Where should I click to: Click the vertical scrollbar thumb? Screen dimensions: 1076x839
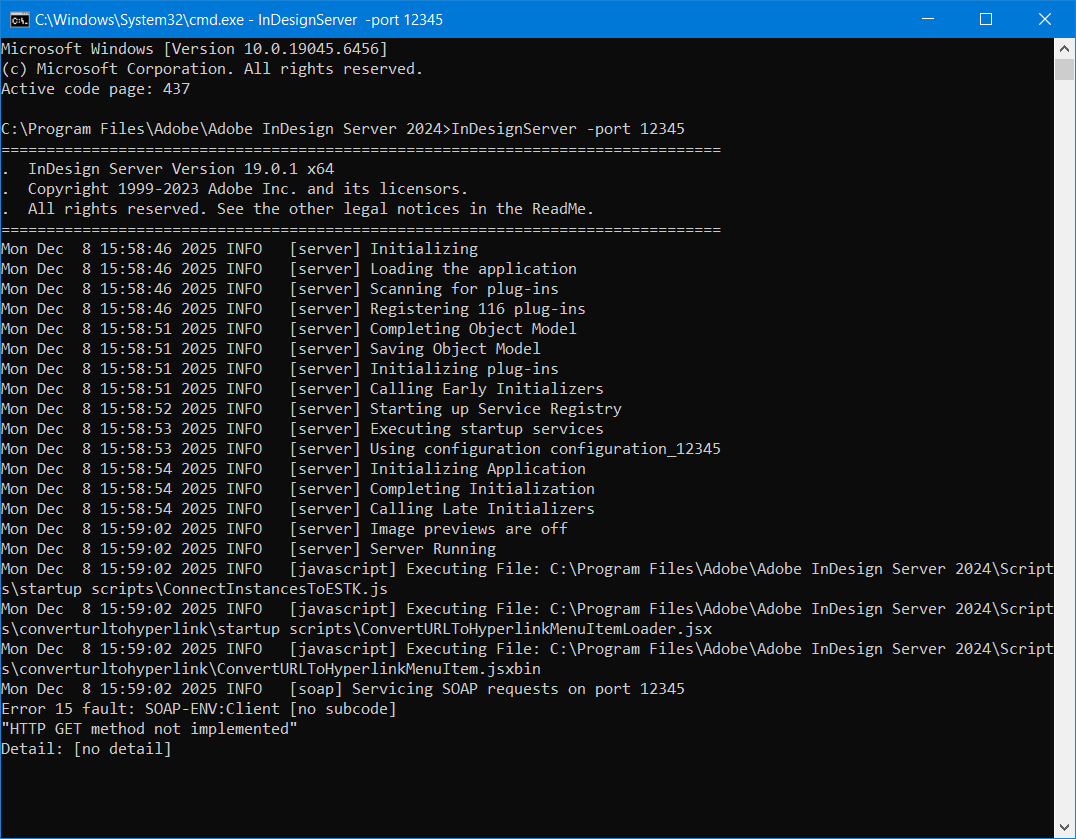pyautogui.click(x=1065, y=69)
